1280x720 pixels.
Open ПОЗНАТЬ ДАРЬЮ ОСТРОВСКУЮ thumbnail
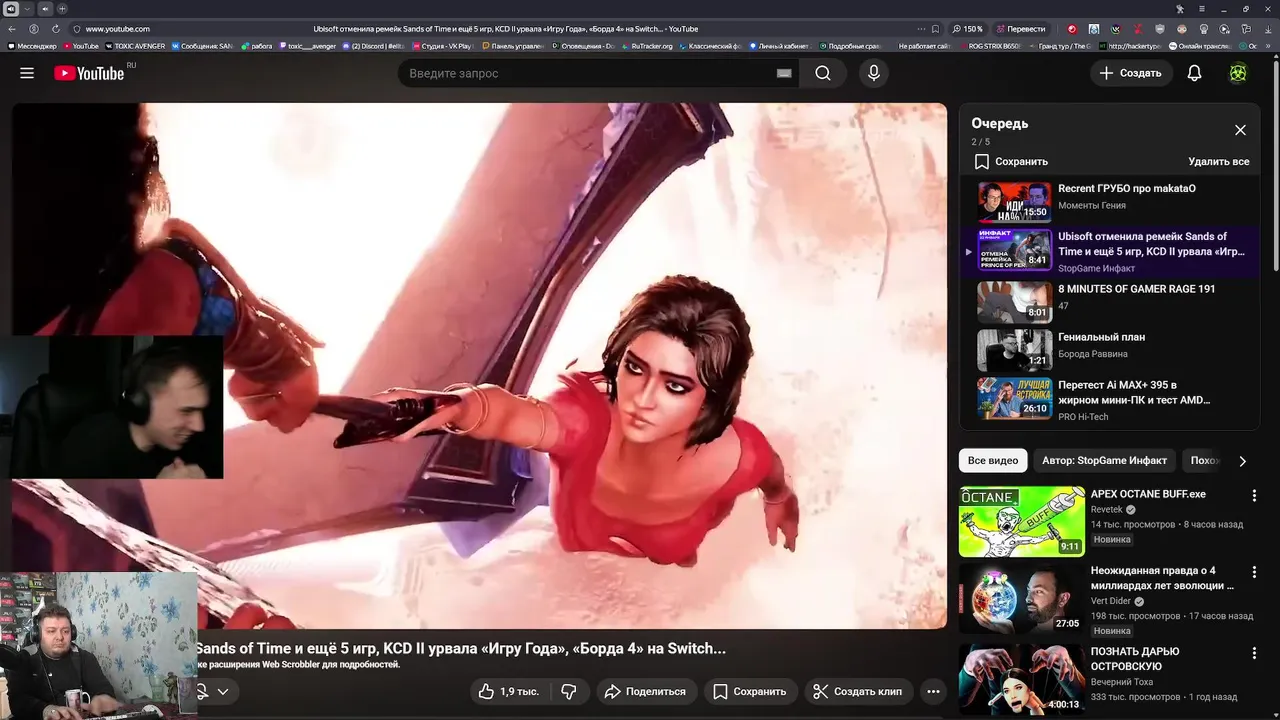click(1021, 680)
